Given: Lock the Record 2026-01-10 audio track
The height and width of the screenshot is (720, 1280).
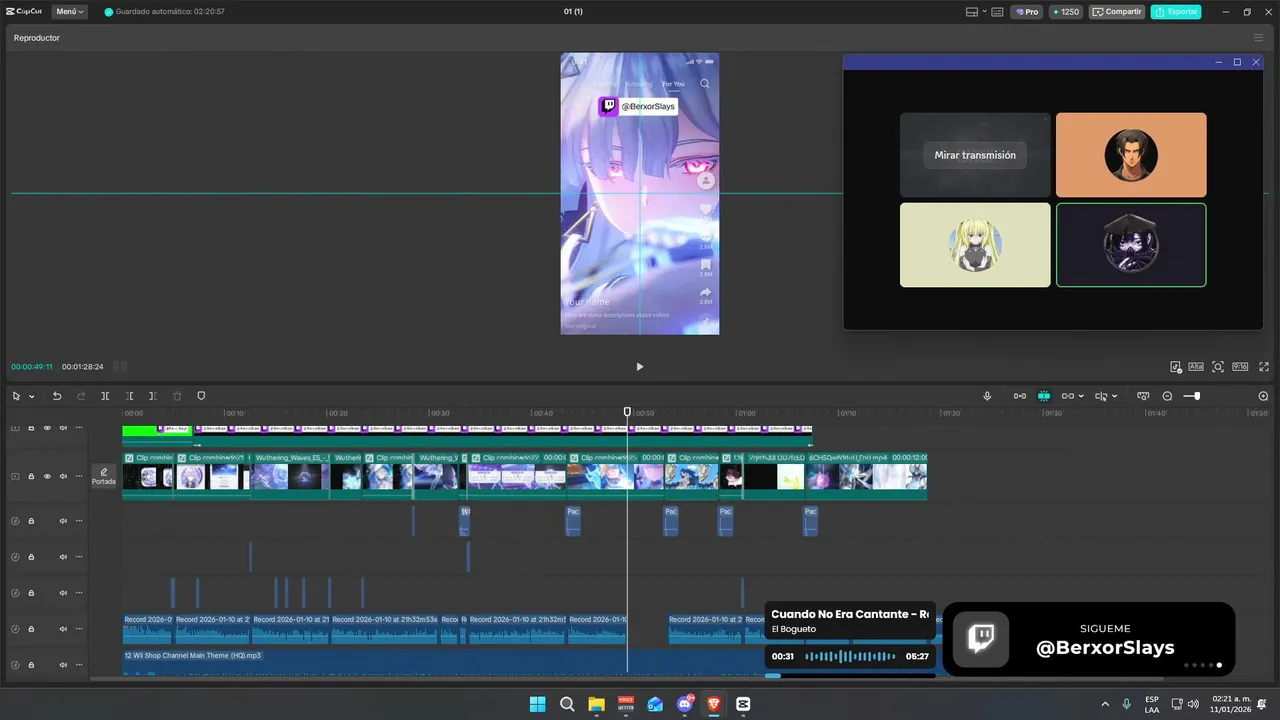Looking at the screenshot, I should coord(31,629).
